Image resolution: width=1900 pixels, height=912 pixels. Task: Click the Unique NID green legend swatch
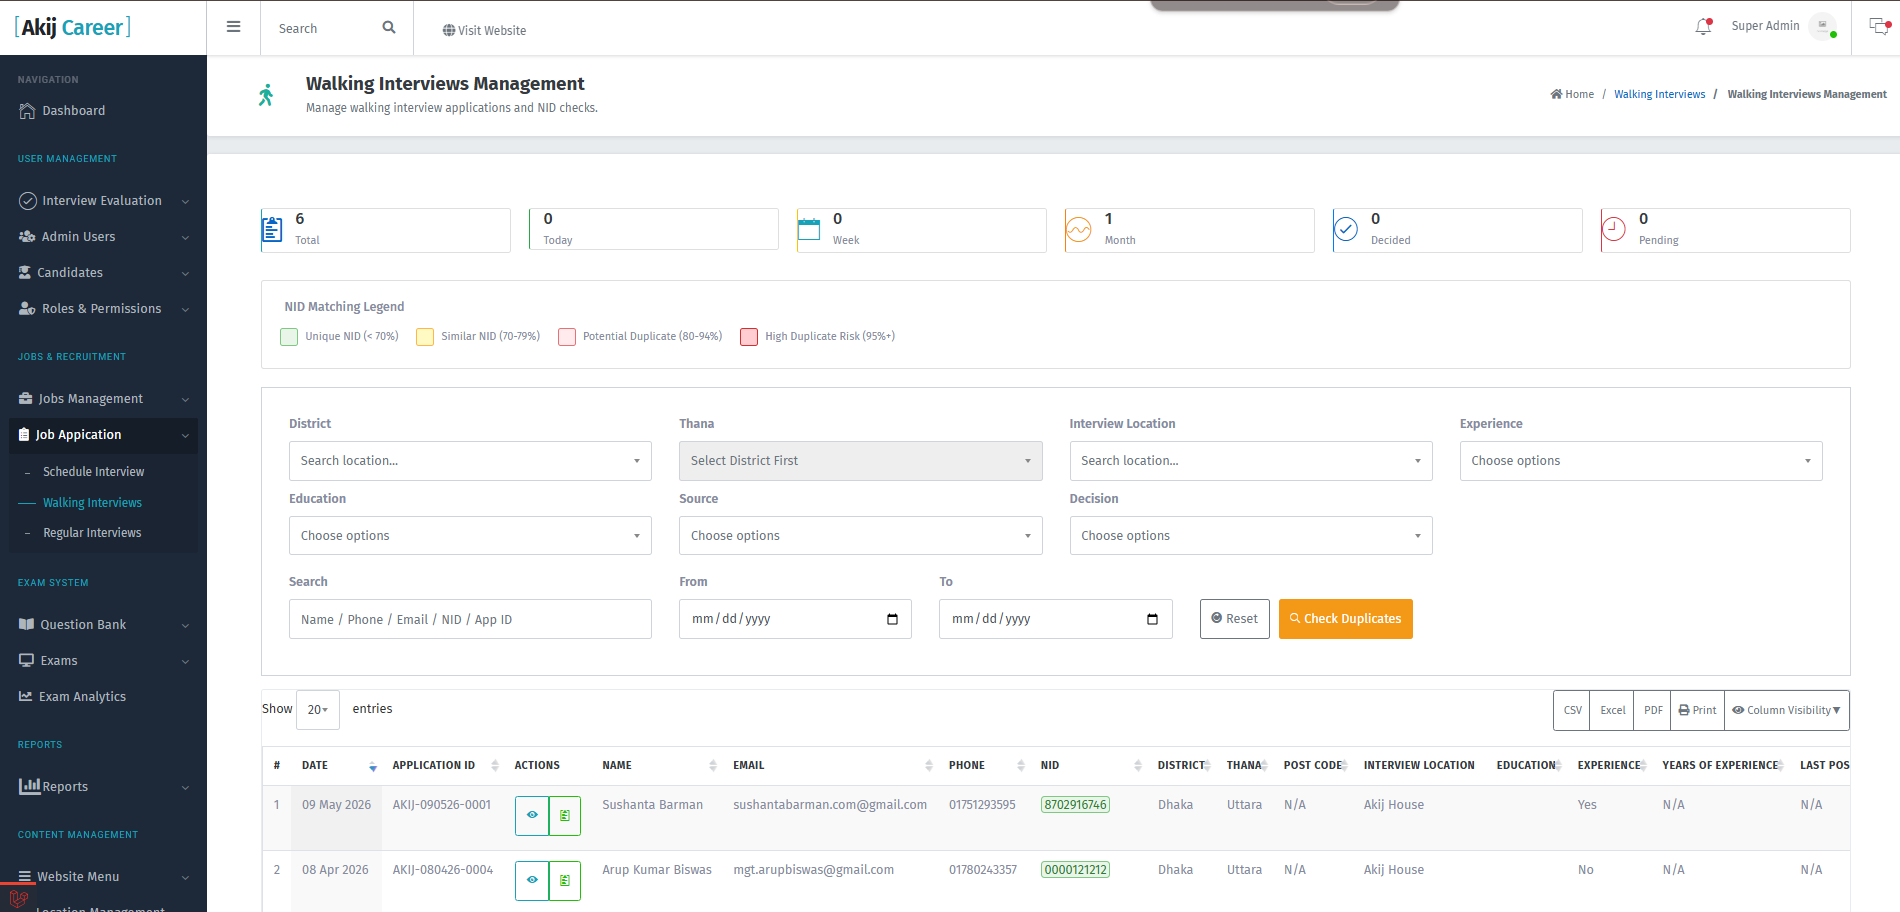[289, 337]
